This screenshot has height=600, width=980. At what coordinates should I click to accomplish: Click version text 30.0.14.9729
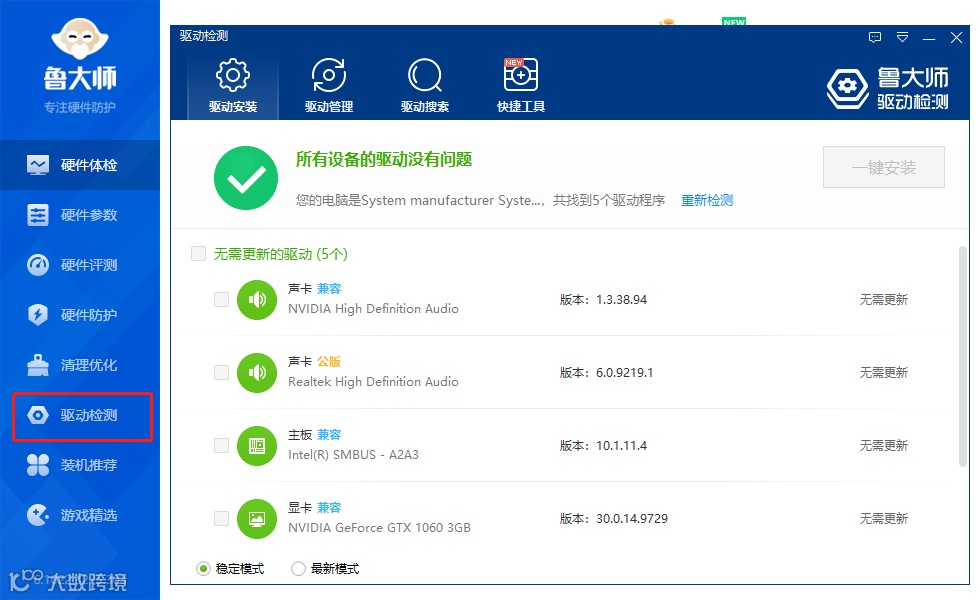click(632, 519)
